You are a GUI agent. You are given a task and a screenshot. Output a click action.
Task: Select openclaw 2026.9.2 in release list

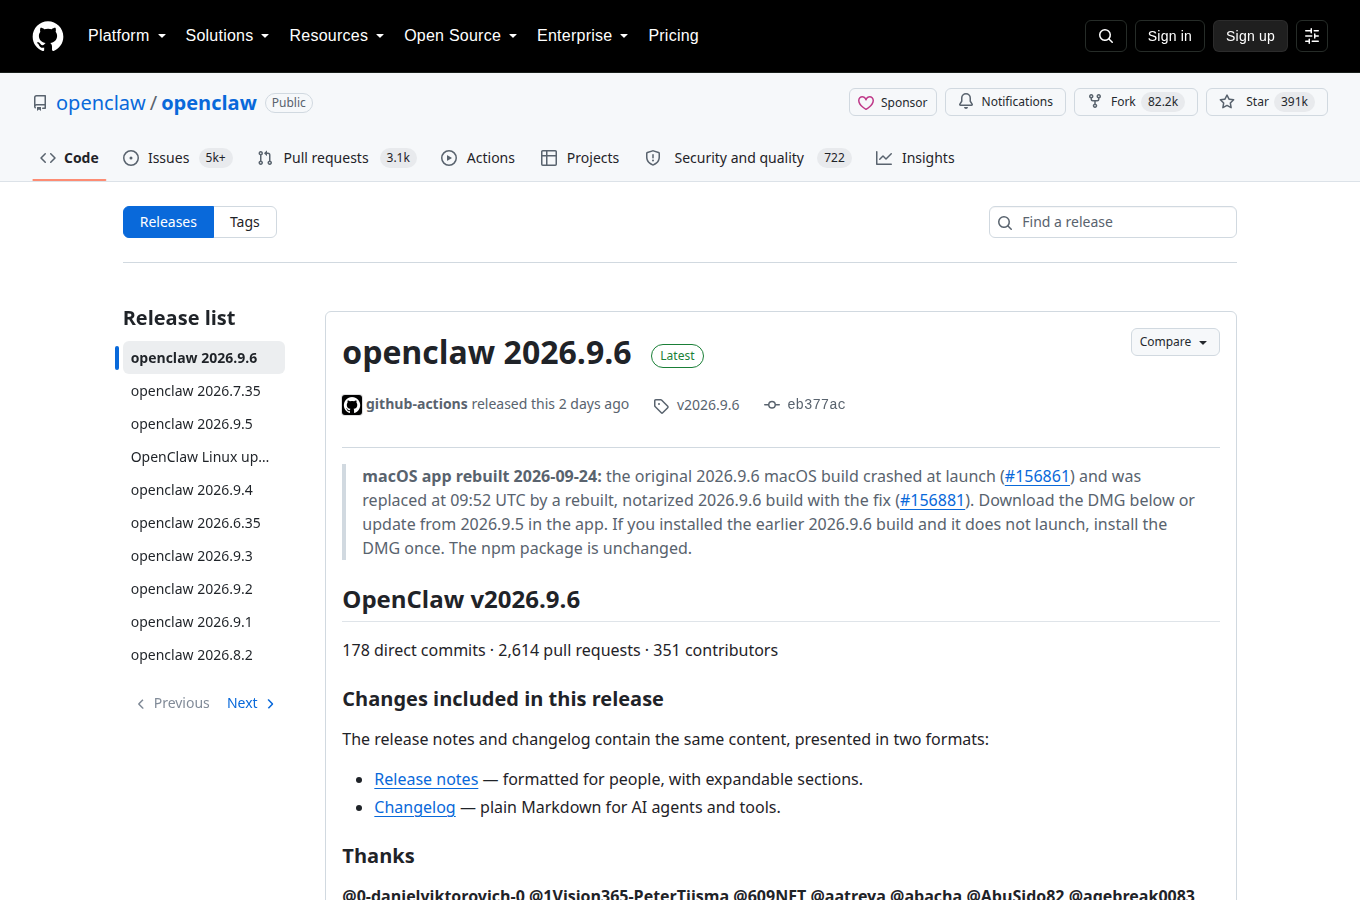[204, 589]
